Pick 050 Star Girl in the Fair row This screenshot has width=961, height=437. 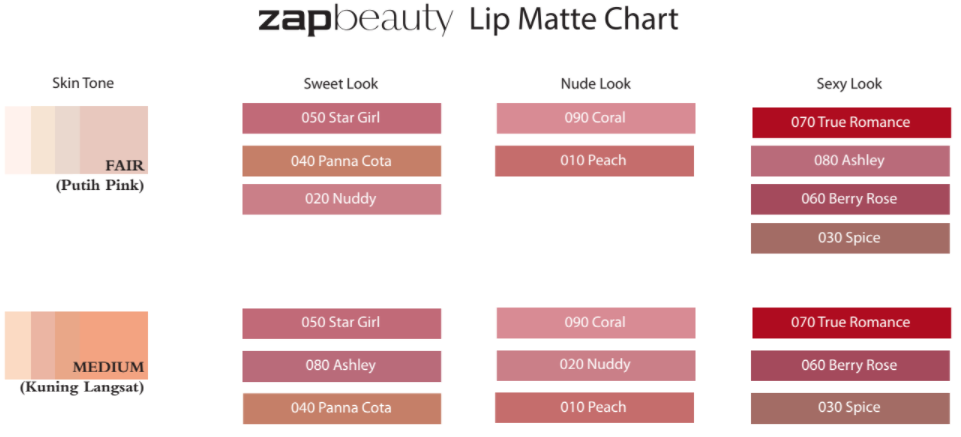click(341, 118)
